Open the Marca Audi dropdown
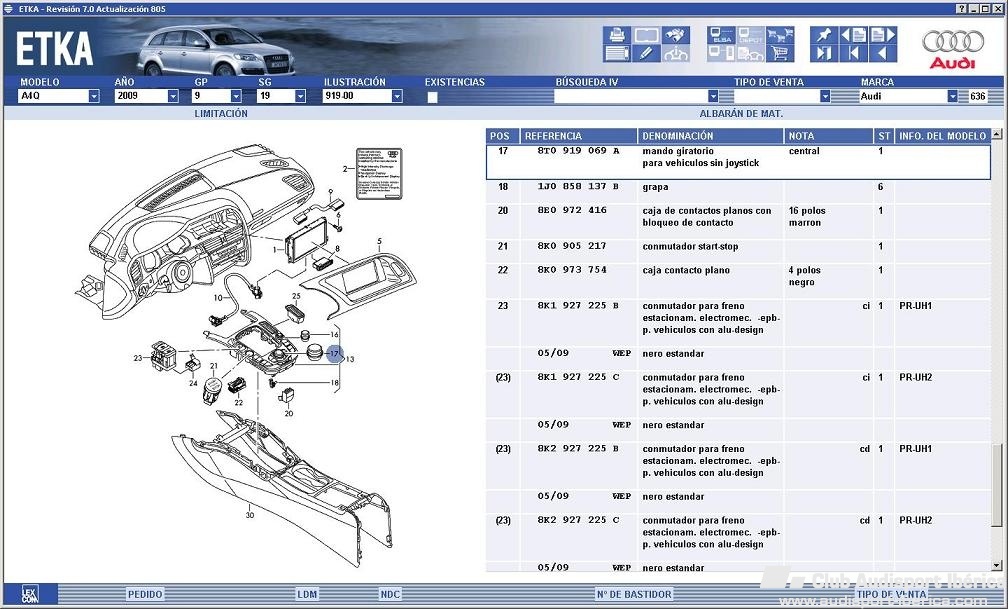The height and width of the screenshot is (609, 1008). pos(952,96)
